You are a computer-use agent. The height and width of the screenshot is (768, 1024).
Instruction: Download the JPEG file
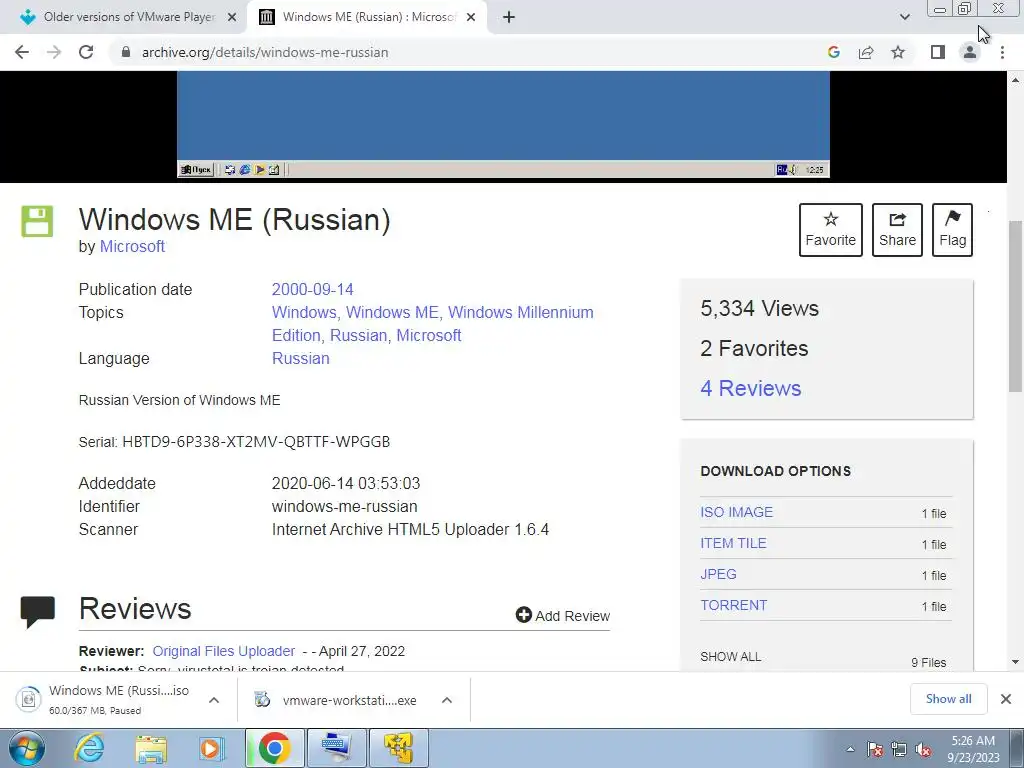(718, 575)
